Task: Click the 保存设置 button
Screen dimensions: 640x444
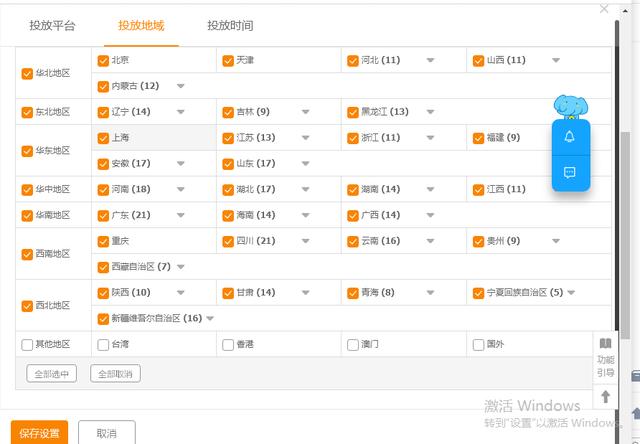Action: [x=39, y=433]
